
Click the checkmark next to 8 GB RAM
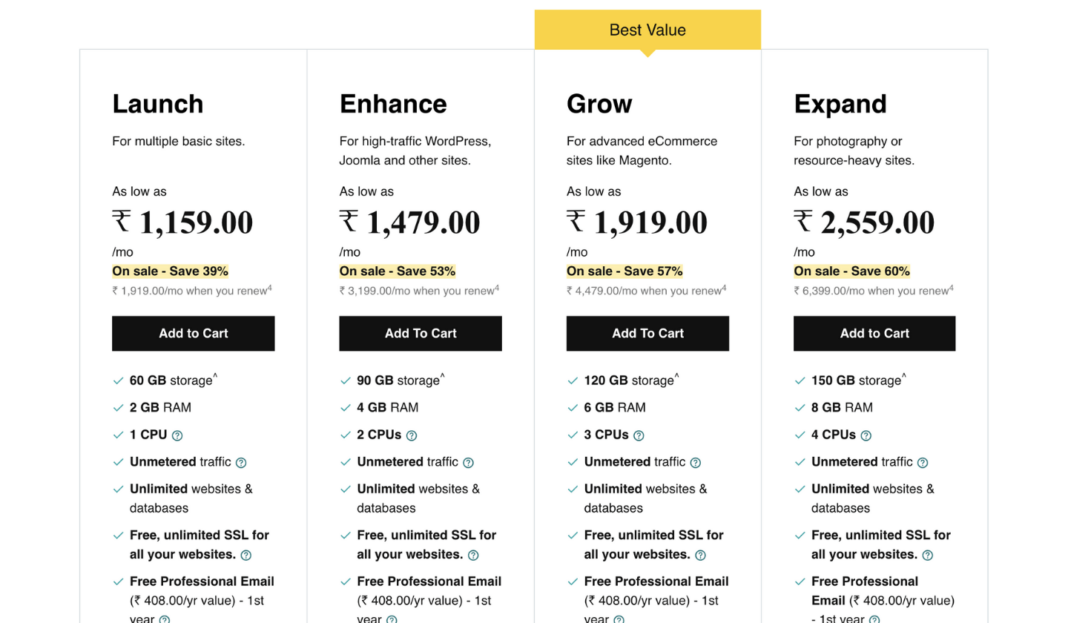click(800, 407)
